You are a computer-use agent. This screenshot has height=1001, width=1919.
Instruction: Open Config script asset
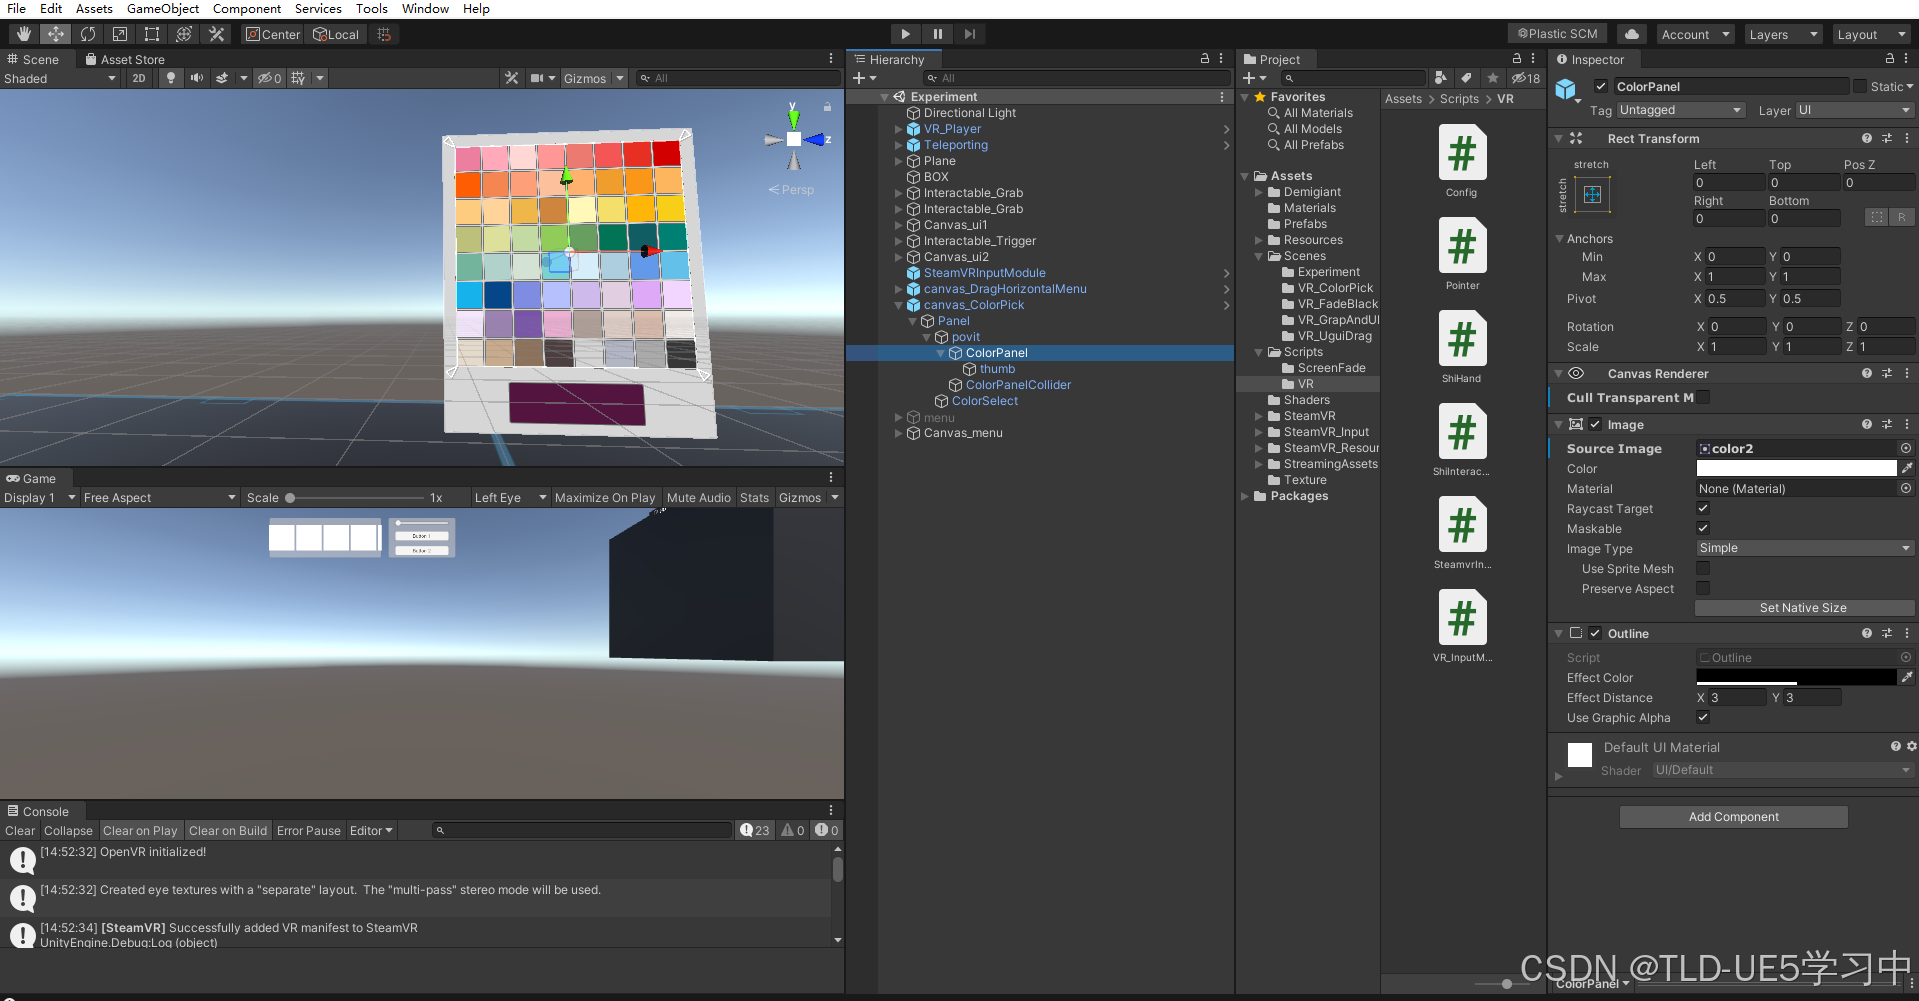pos(1462,161)
